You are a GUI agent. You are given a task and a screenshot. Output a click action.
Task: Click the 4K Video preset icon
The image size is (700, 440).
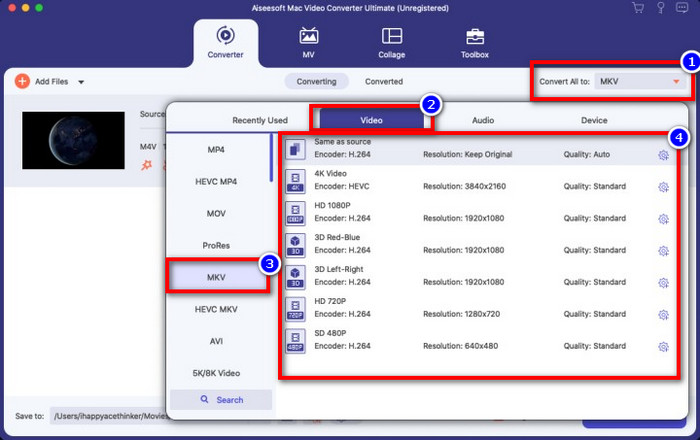tap(295, 181)
